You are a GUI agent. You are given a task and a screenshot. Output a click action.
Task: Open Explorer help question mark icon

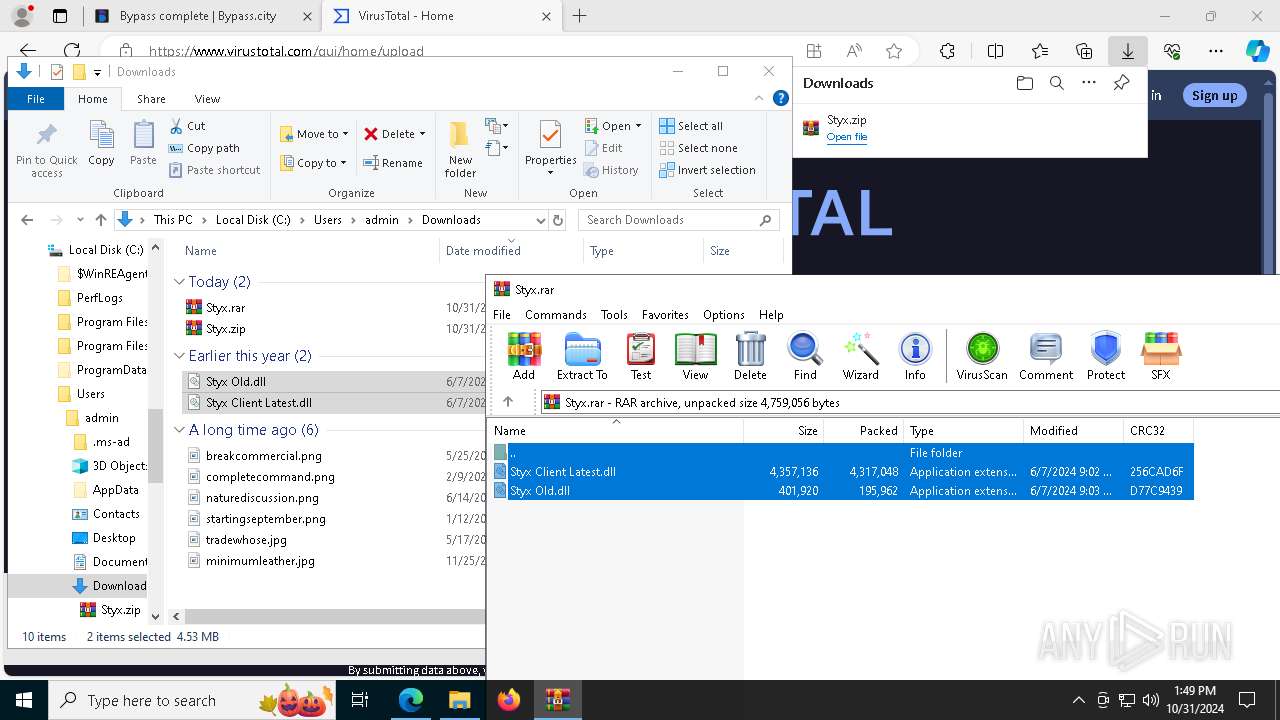781,98
